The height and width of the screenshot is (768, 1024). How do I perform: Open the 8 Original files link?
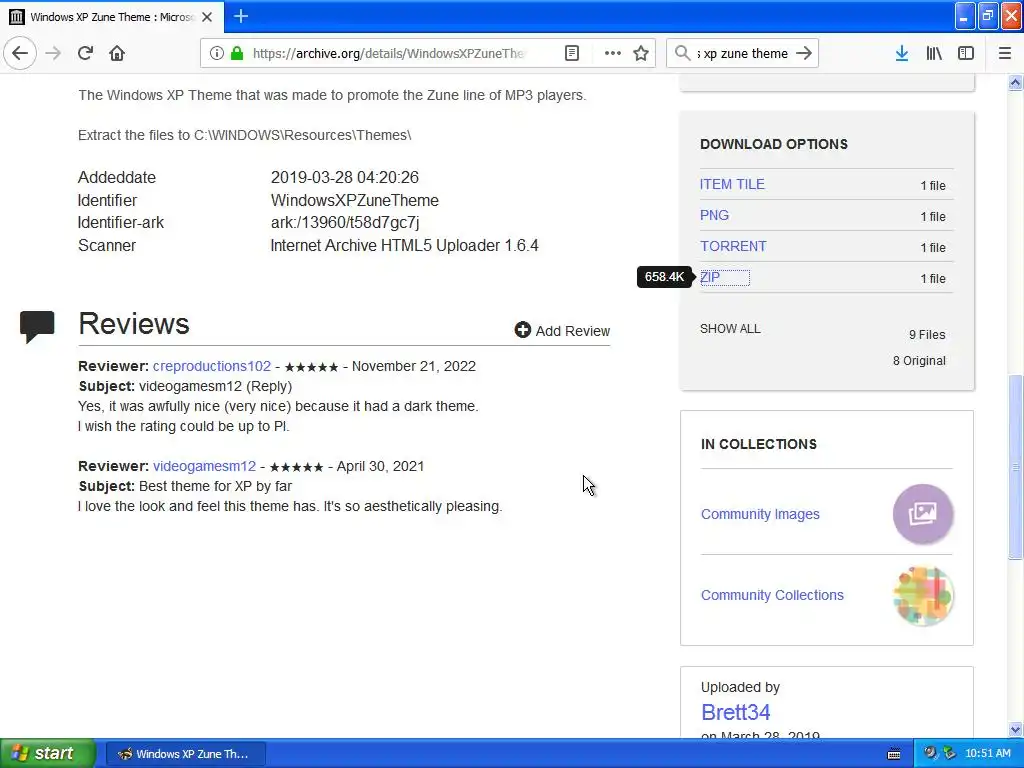[919, 360]
